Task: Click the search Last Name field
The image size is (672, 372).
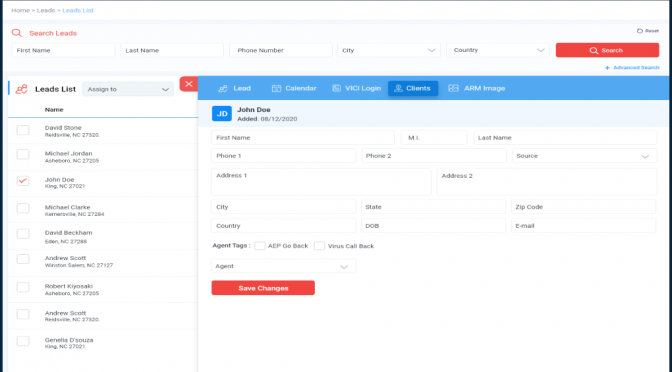Action: (x=172, y=50)
